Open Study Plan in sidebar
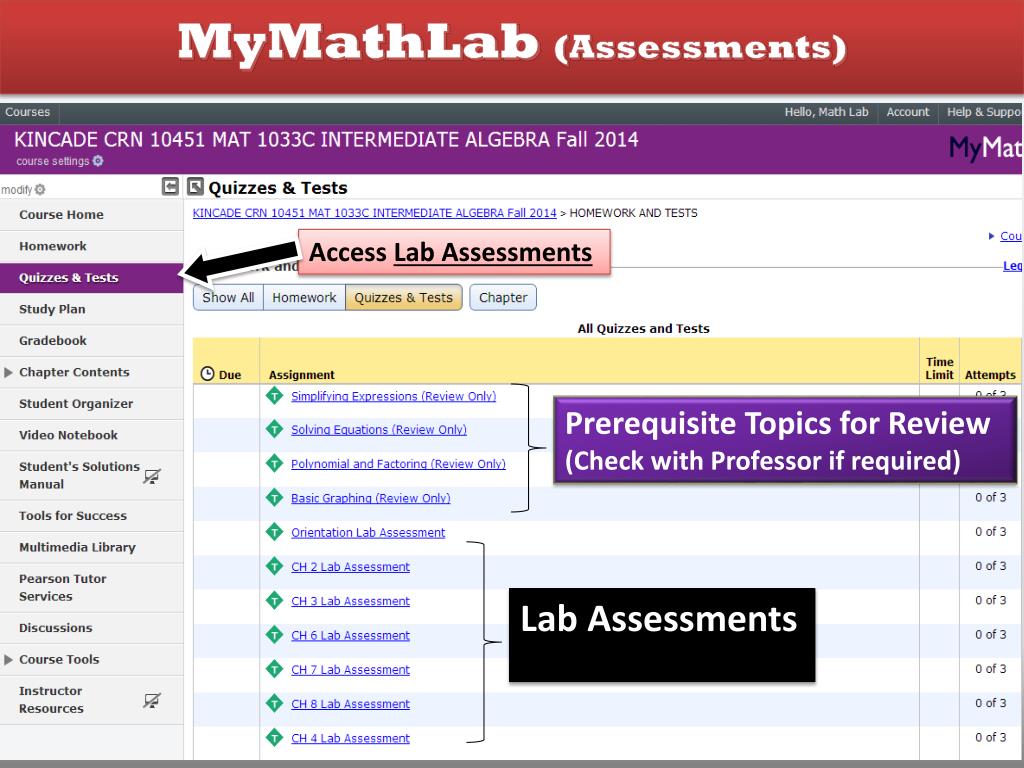The image size is (1024, 768). coord(91,309)
